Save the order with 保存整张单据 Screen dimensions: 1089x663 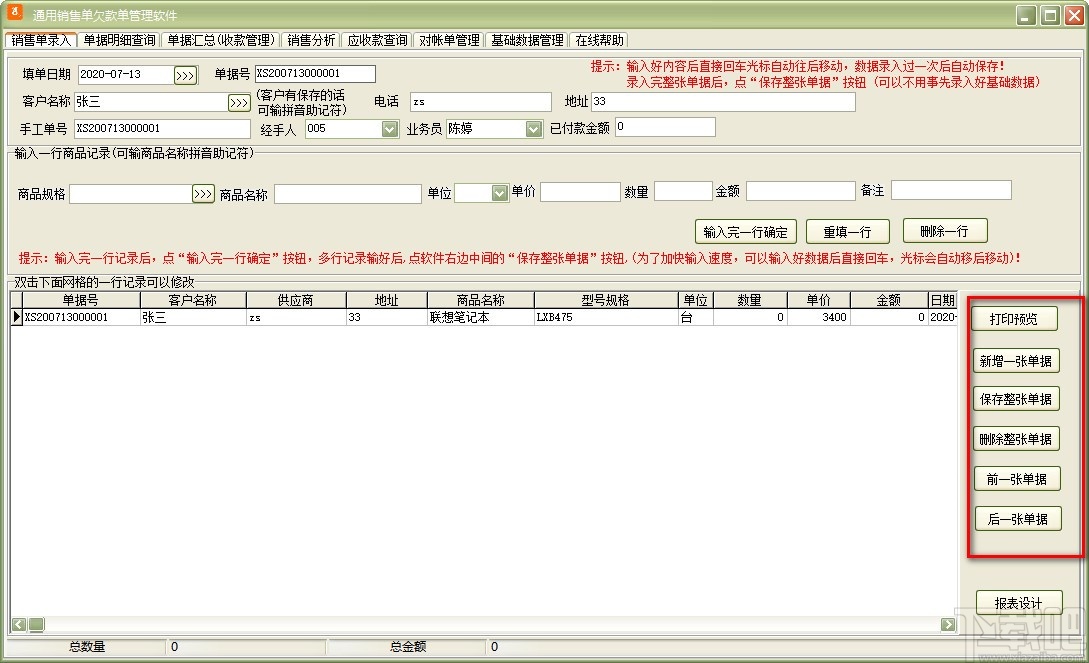(x=1016, y=398)
